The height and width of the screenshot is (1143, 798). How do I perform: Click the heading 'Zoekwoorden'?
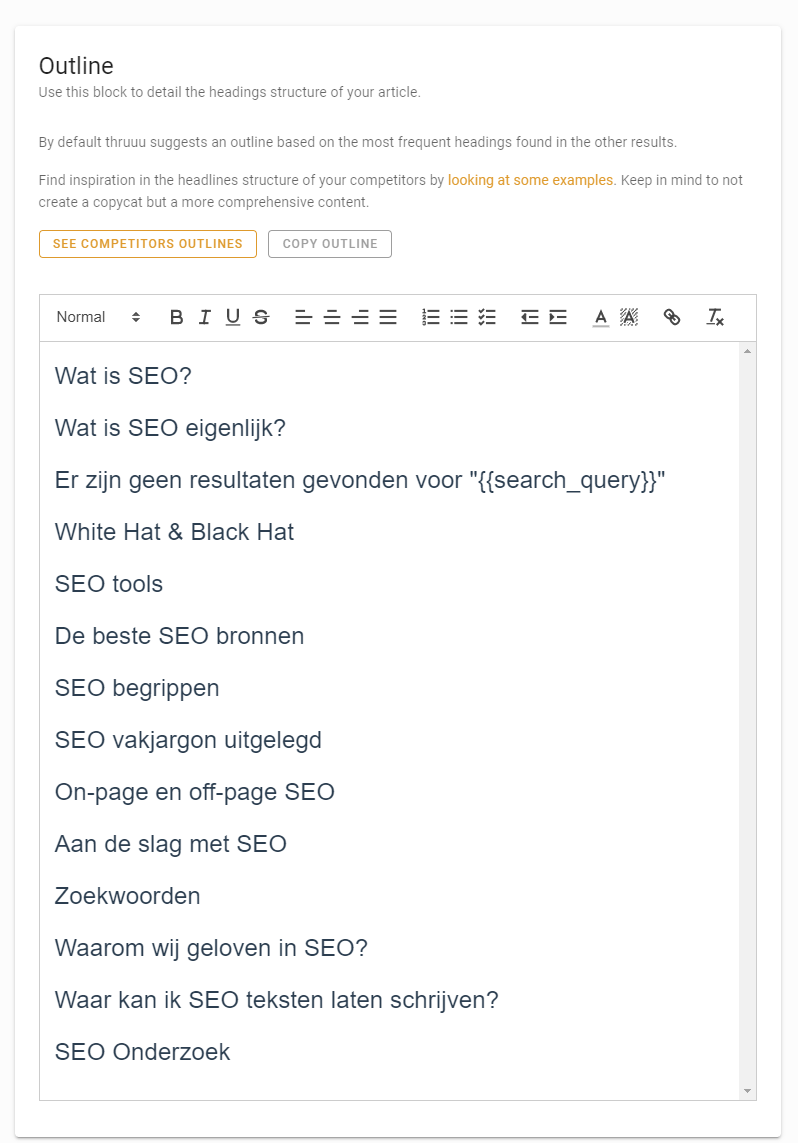click(x=128, y=896)
